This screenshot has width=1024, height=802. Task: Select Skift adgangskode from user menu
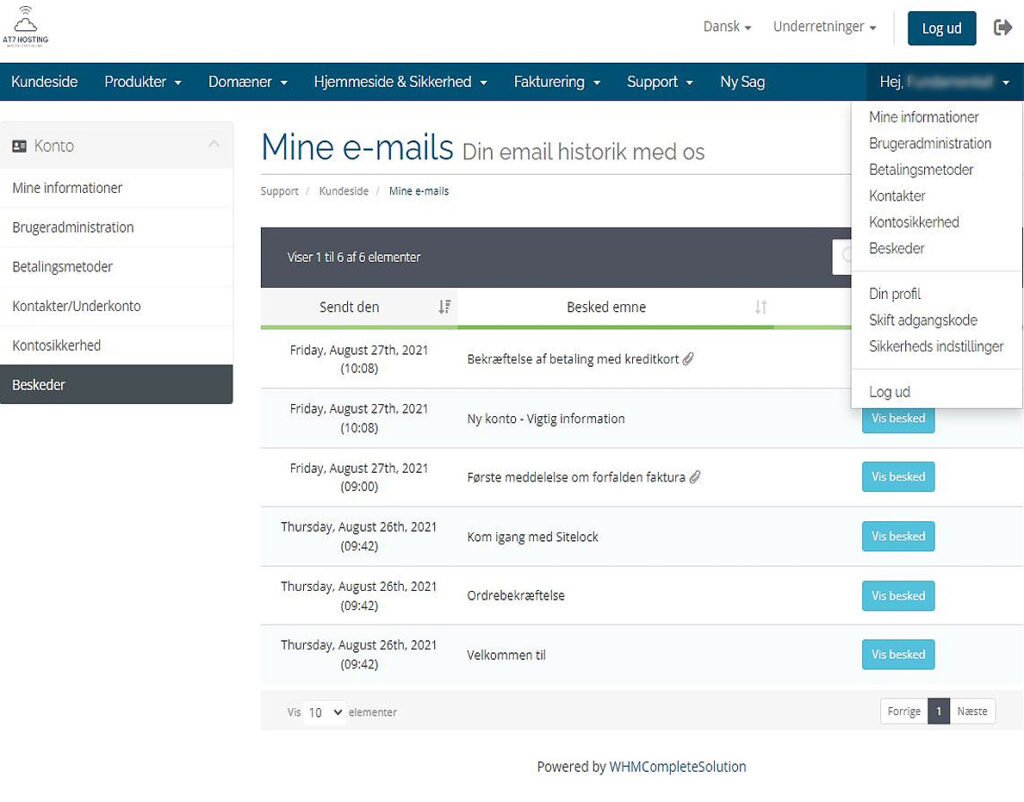(x=923, y=320)
